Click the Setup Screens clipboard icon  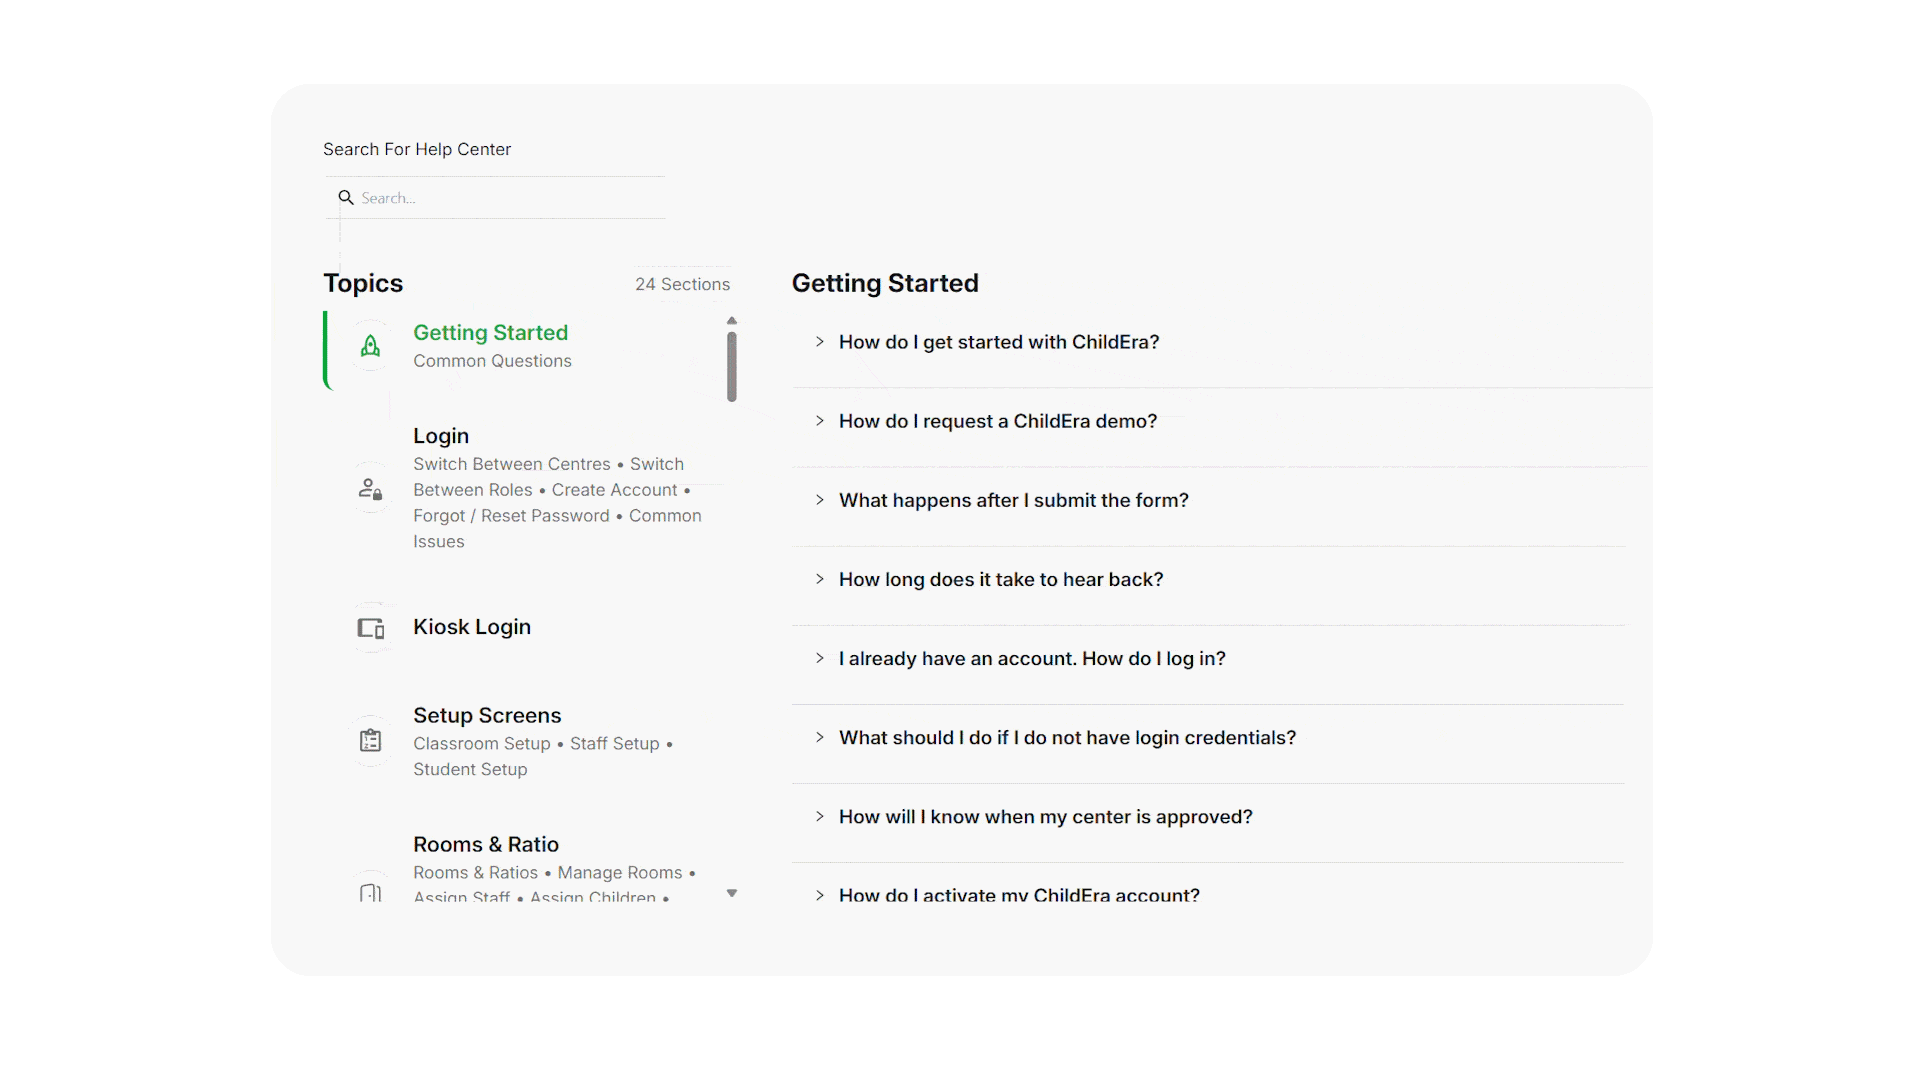[x=370, y=740]
